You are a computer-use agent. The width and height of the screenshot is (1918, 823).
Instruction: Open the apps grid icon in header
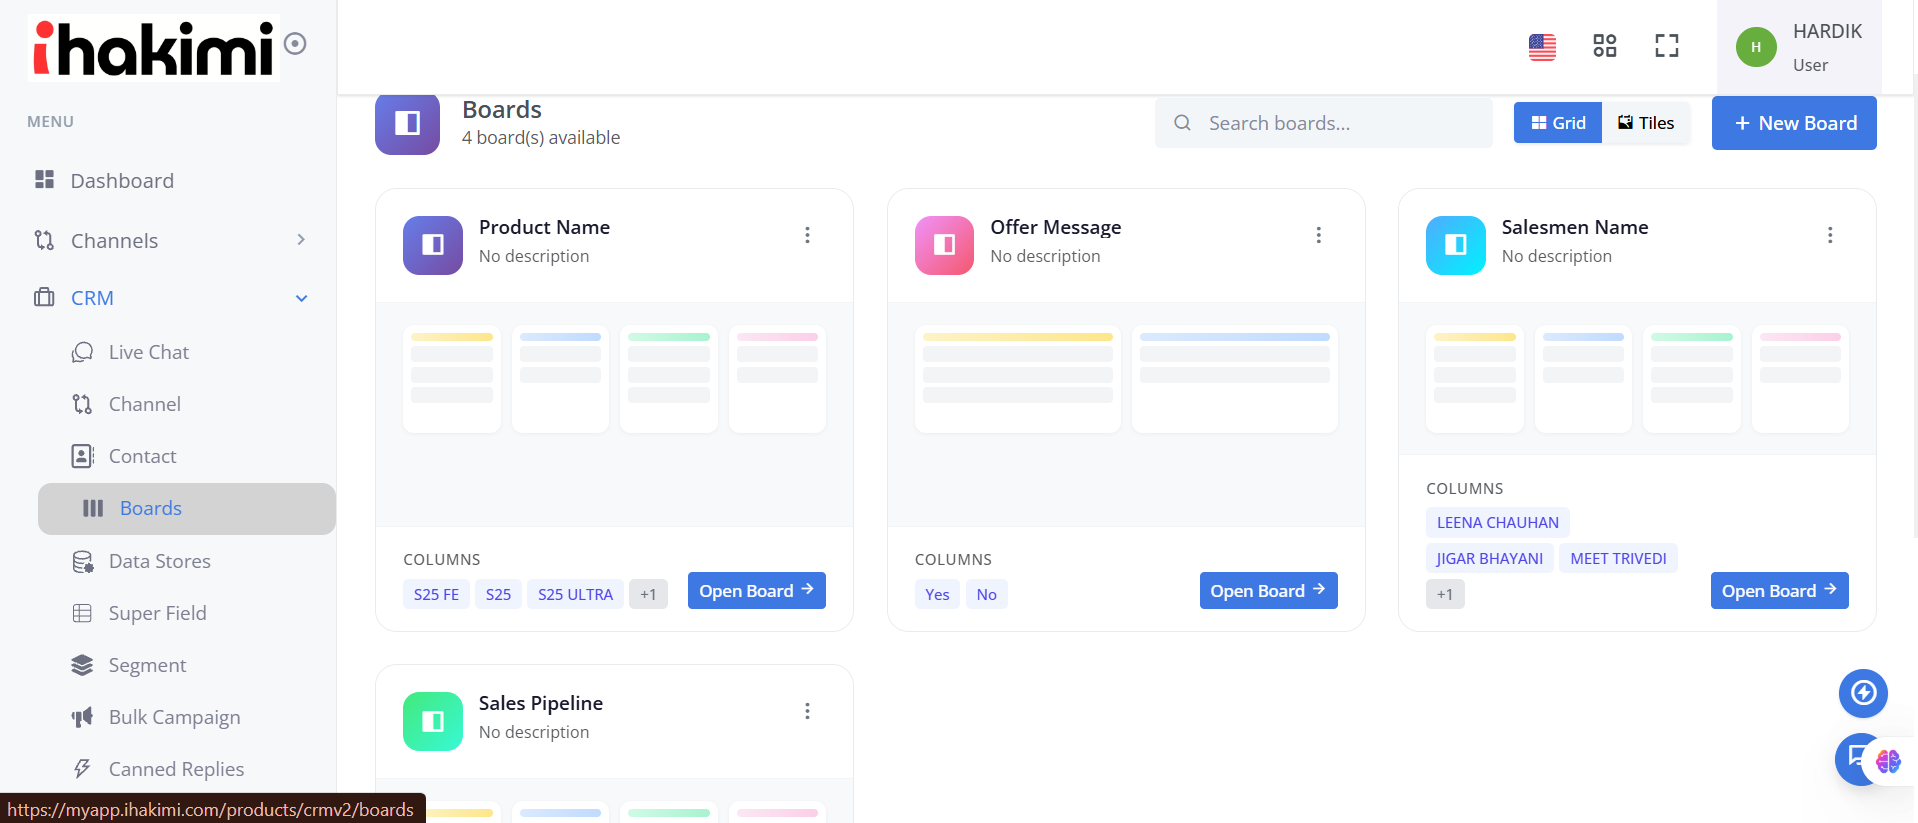[1605, 45]
